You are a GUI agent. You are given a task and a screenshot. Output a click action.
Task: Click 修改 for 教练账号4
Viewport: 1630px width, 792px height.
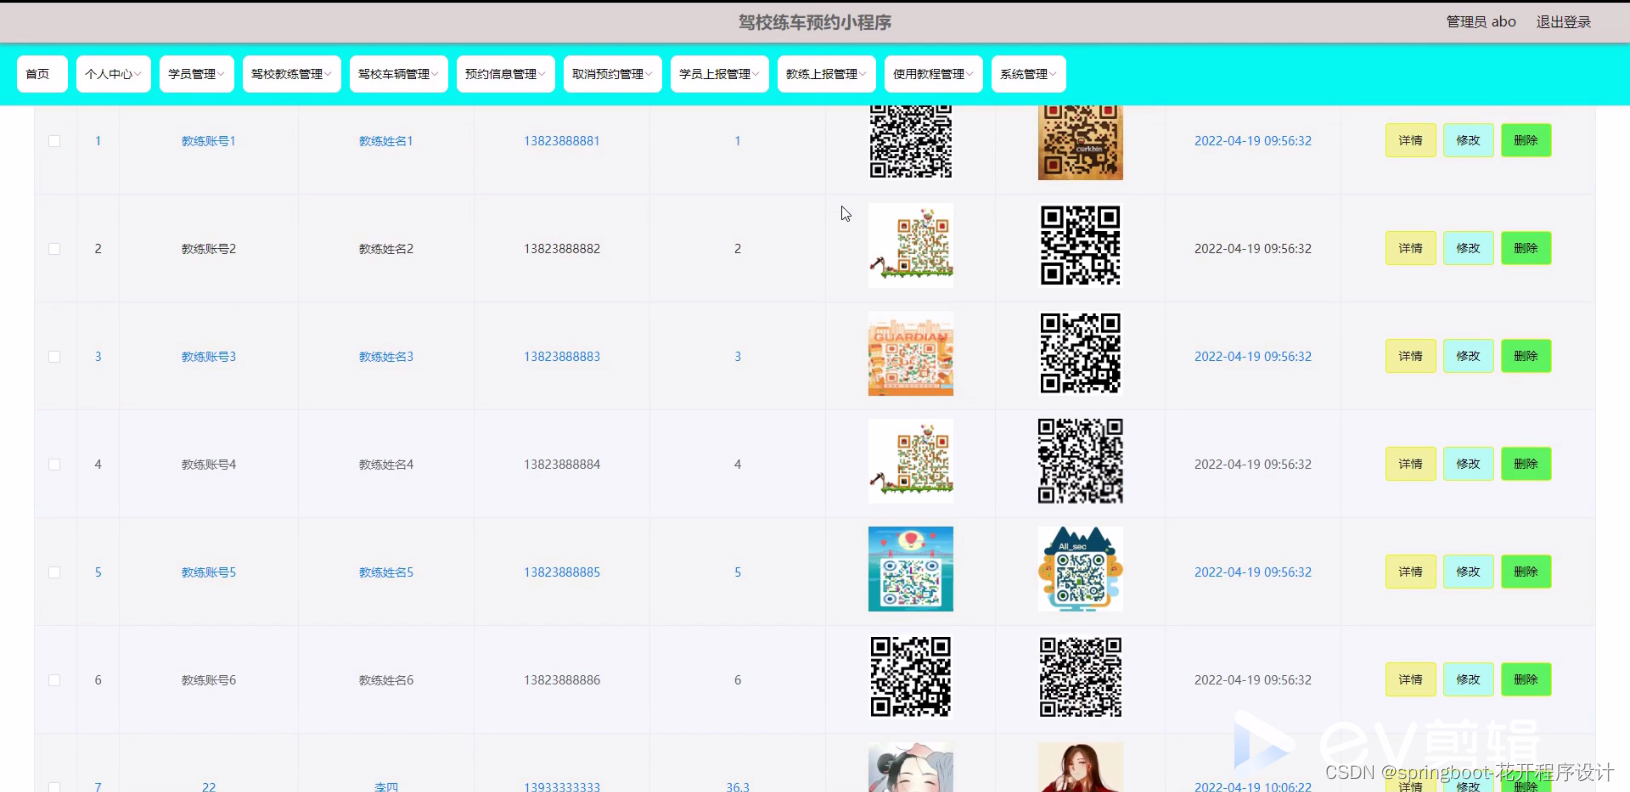click(1468, 464)
